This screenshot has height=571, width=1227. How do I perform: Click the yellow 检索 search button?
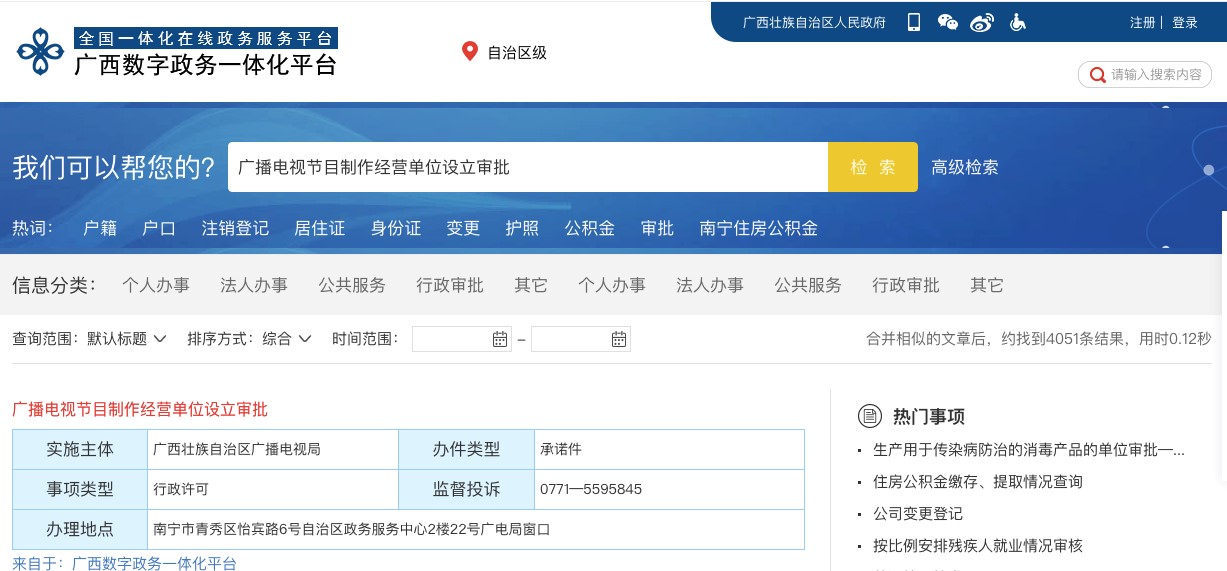pos(872,167)
